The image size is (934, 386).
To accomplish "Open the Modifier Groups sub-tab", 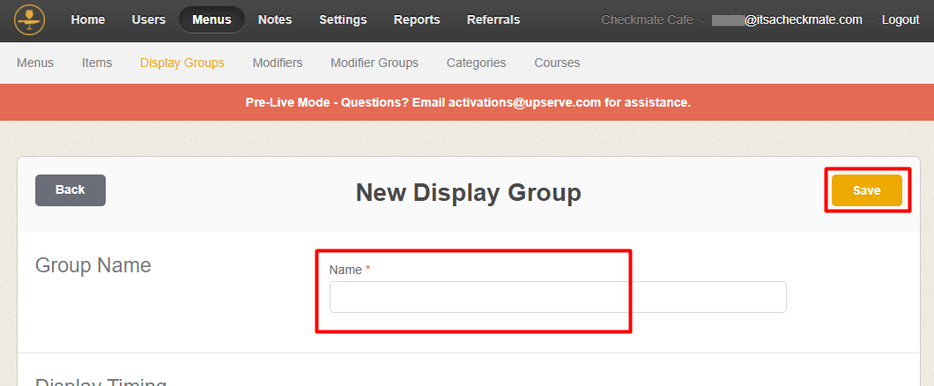I will [x=374, y=63].
